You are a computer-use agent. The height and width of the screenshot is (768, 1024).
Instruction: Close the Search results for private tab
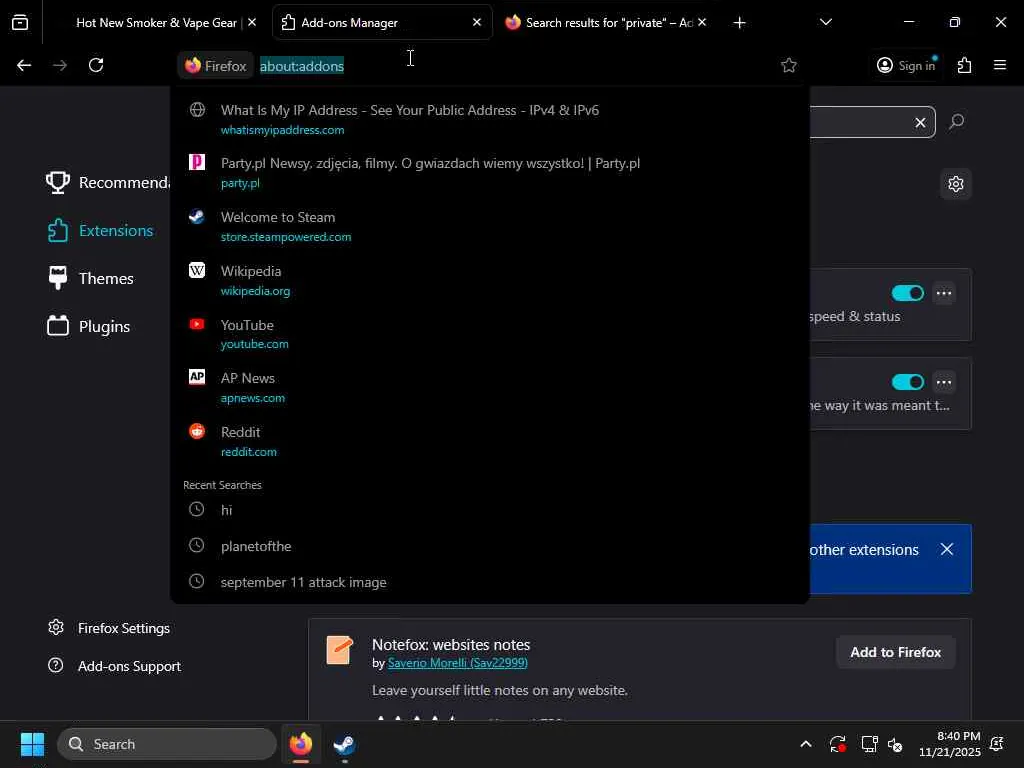pos(702,22)
